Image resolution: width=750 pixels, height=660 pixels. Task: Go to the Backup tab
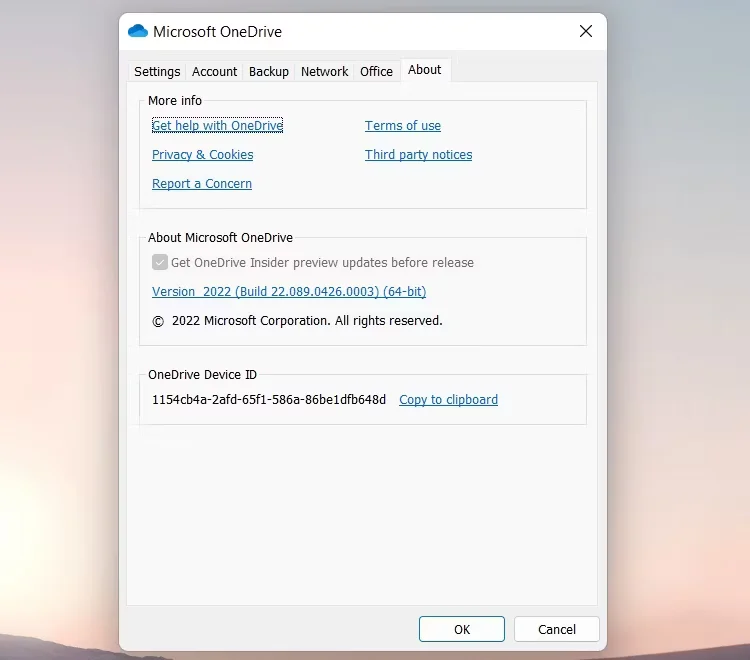269,72
